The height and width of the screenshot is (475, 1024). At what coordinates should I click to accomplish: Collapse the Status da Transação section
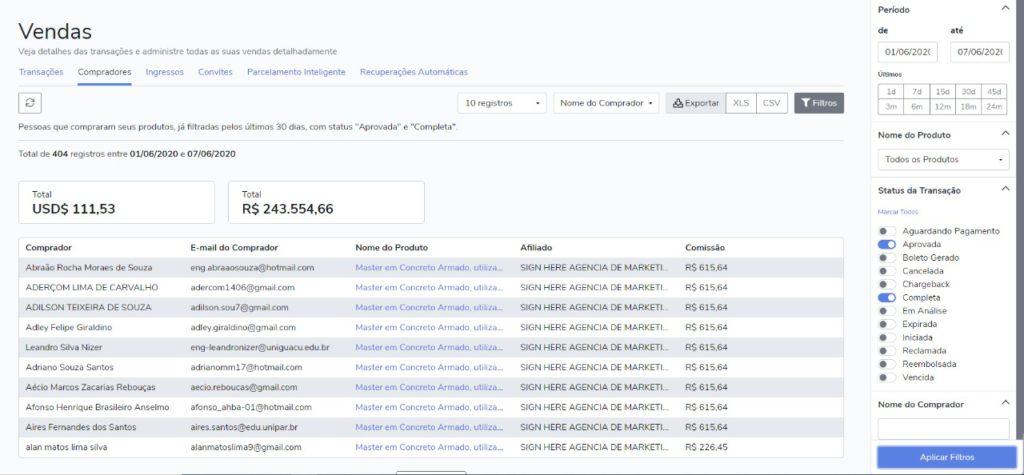pyautogui.click(x=1004, y=189)
